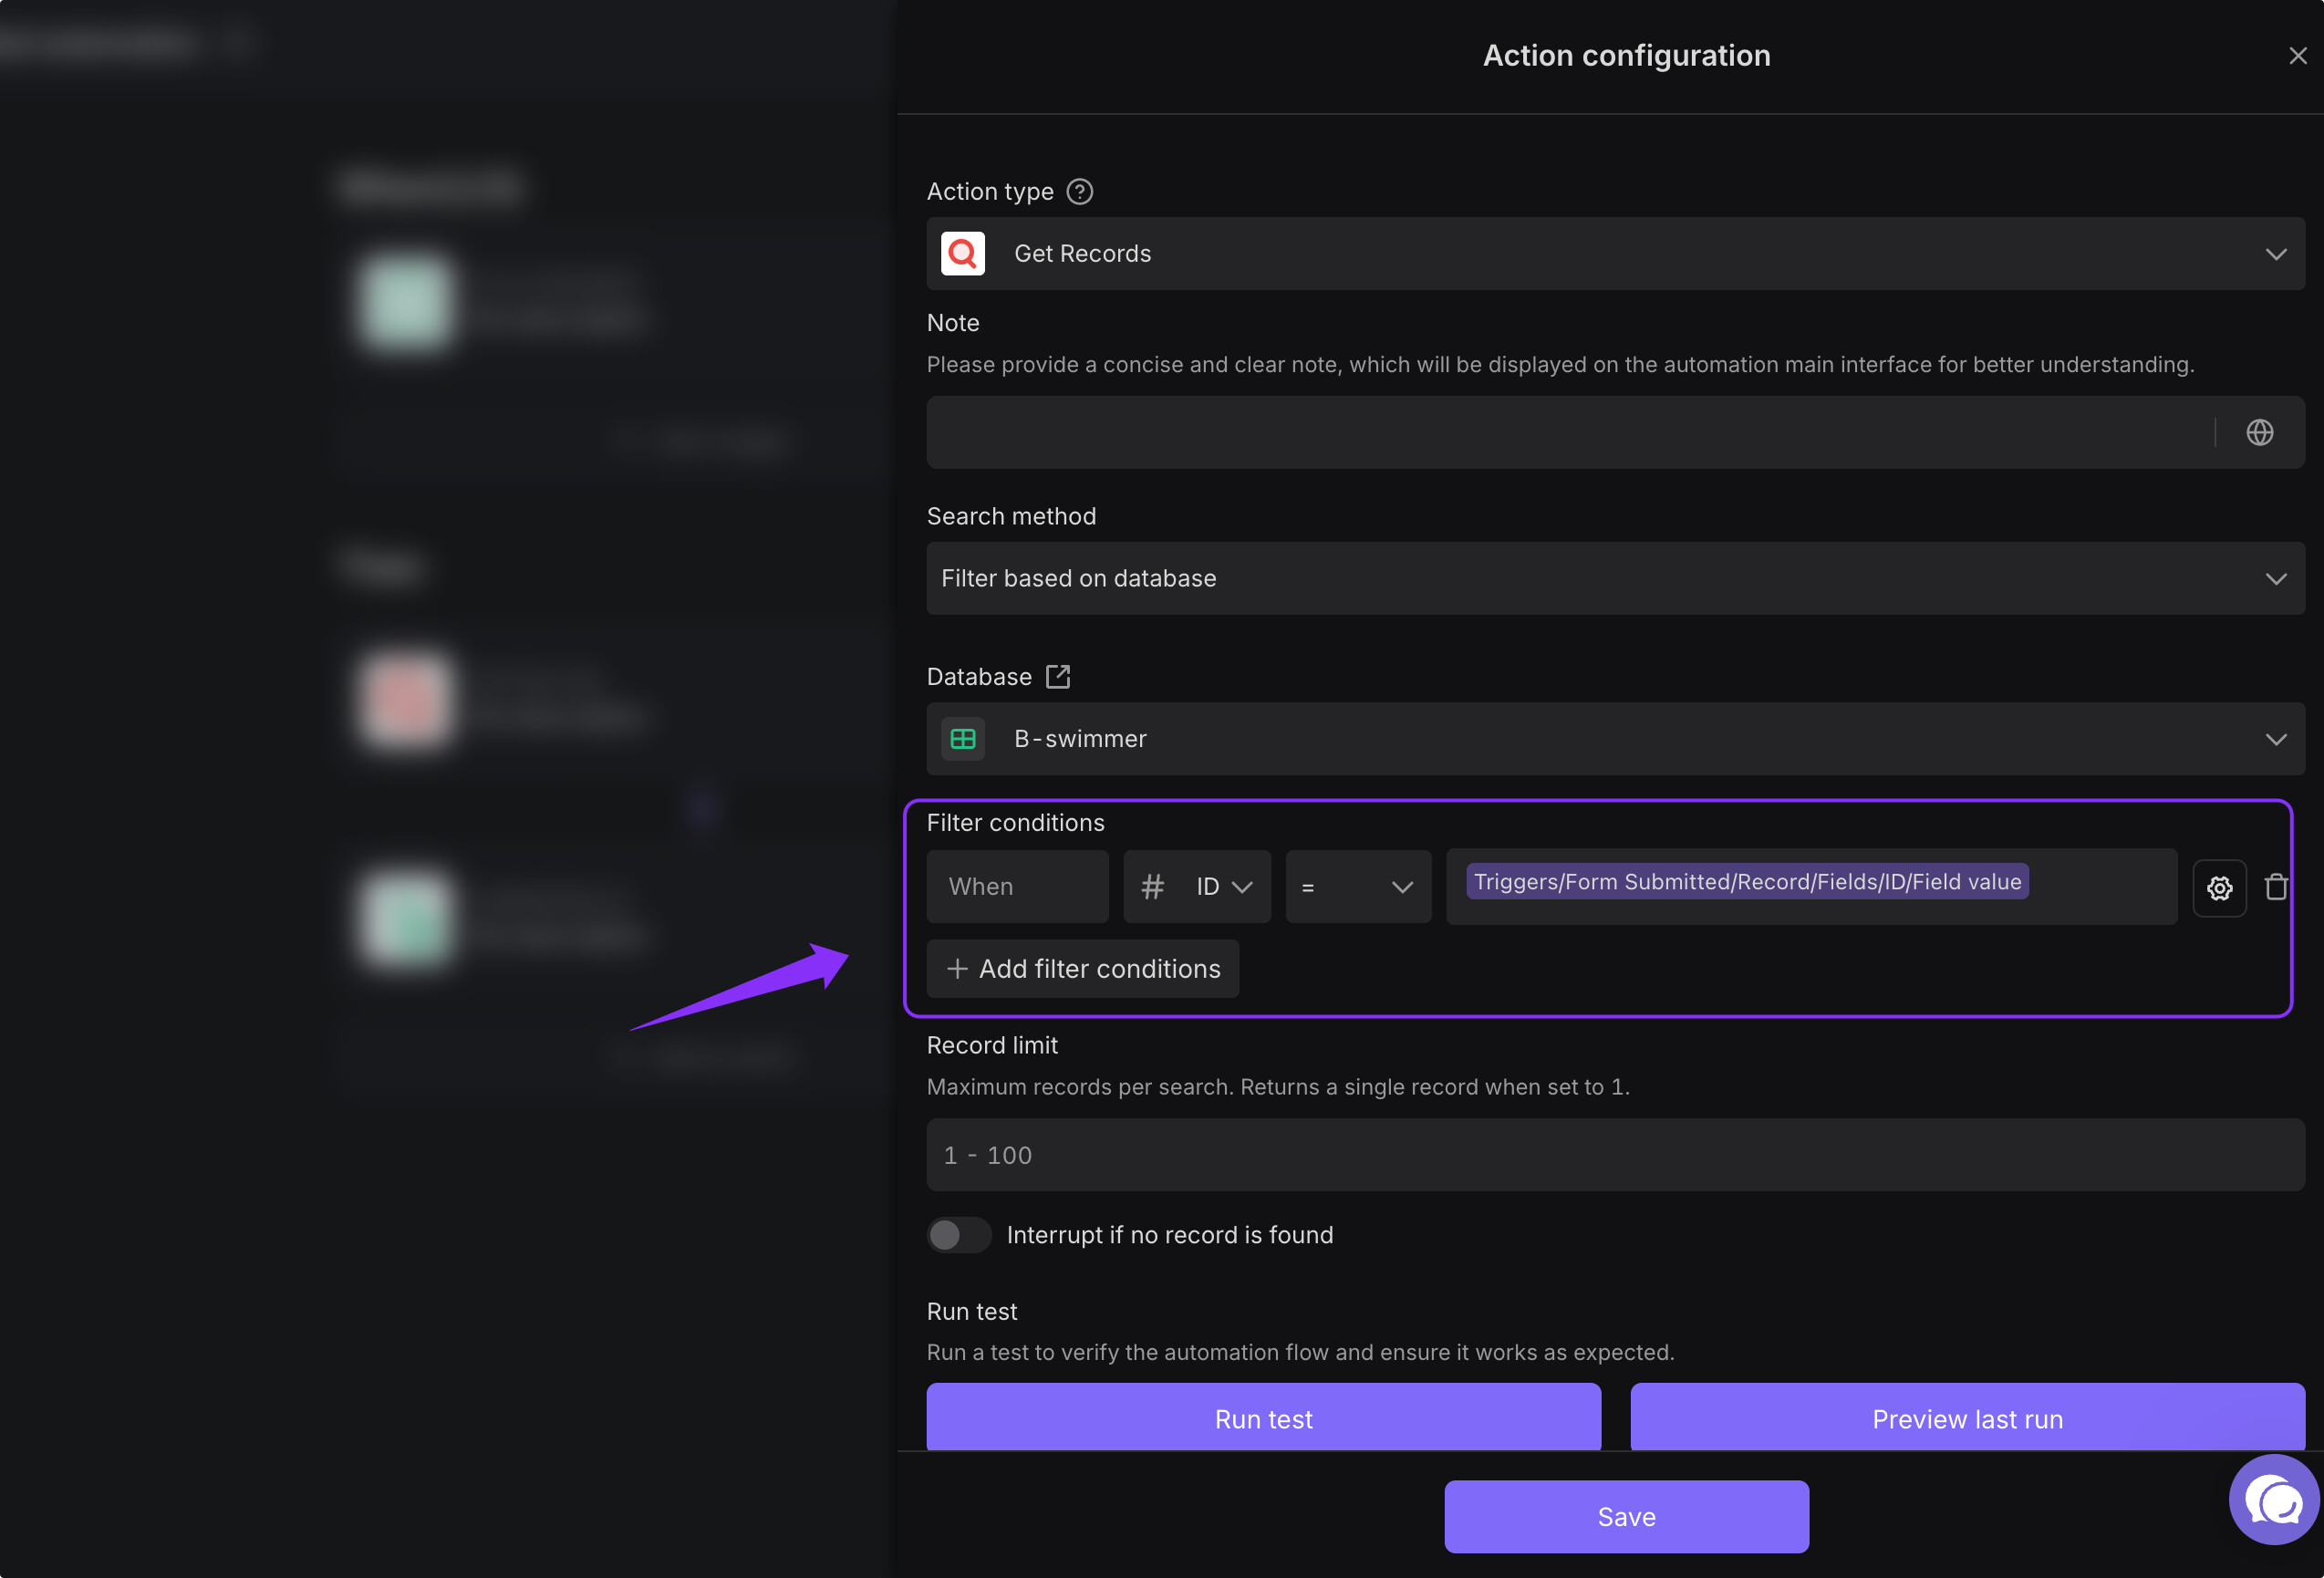The width and height of the screenshot is (2324, 1578).
Task: Toggle Interrupt if no record is found
Action: 957,1235
